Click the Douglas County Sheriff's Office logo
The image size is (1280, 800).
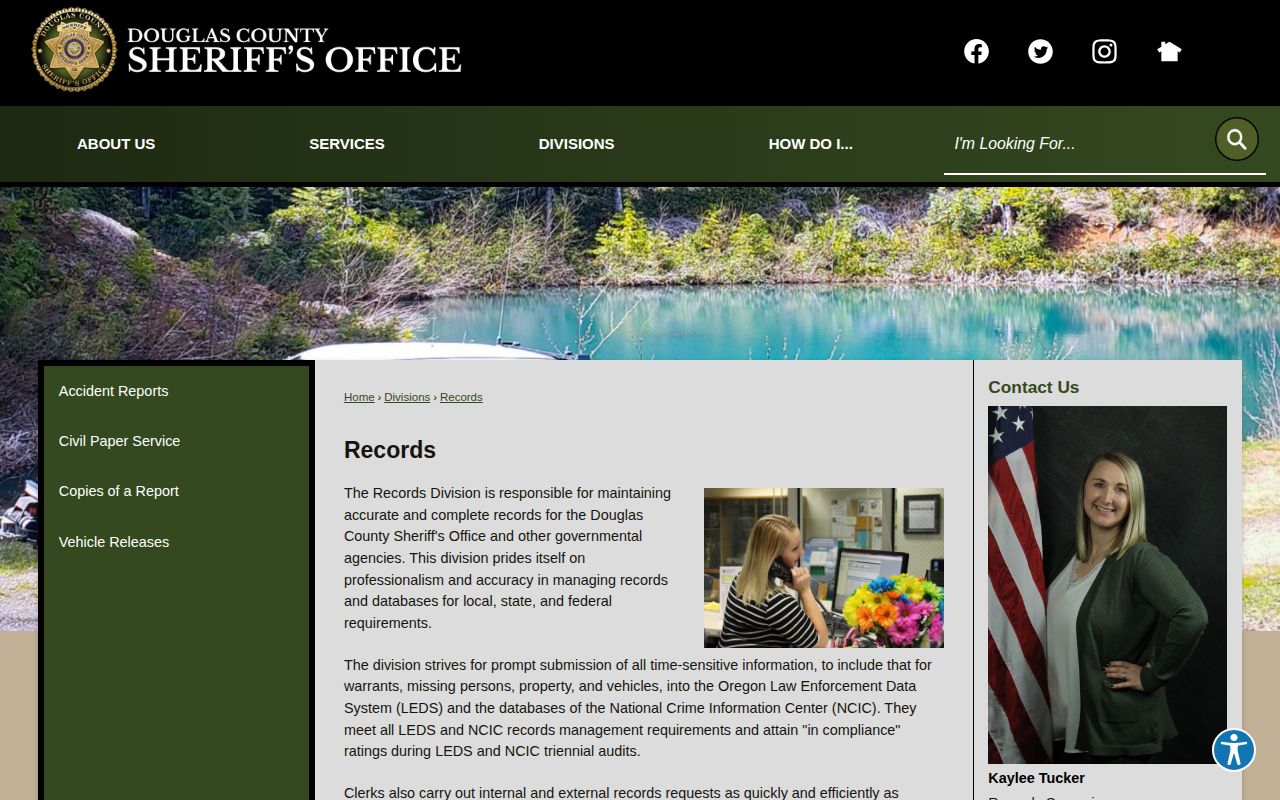(x=247, y=50)
